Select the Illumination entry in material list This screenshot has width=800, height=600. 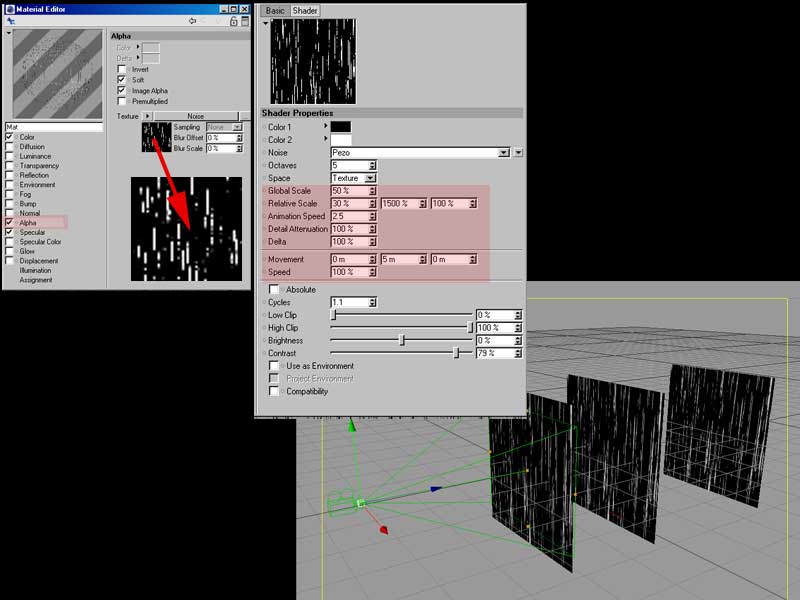pyautogui.click(x=35, y=270)
